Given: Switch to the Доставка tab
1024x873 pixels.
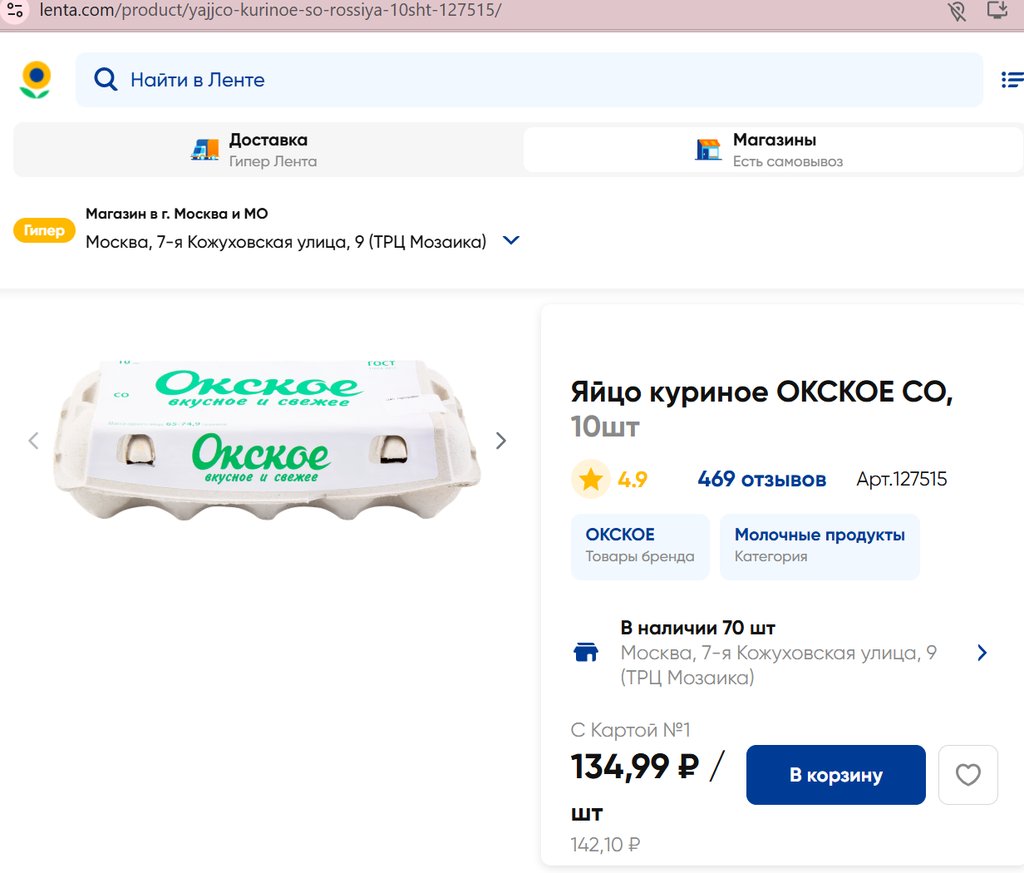Looking at the screenshot, I should 268,150.
